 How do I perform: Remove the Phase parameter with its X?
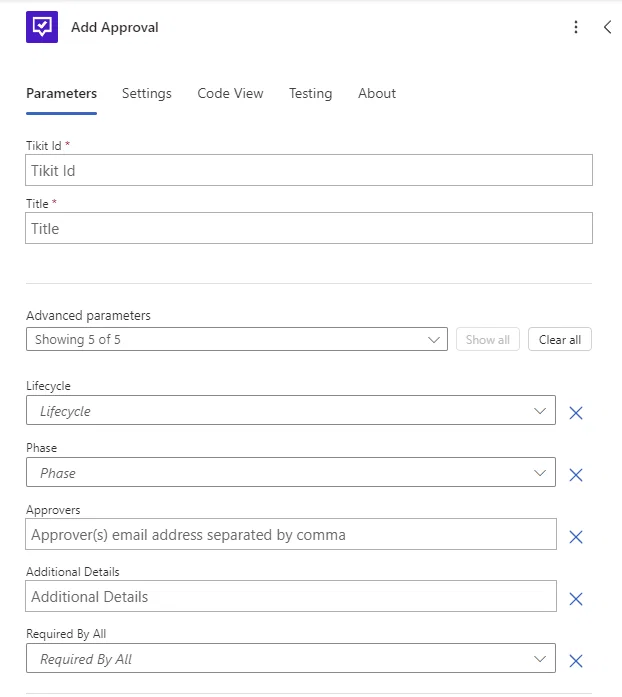coord(576,475)
